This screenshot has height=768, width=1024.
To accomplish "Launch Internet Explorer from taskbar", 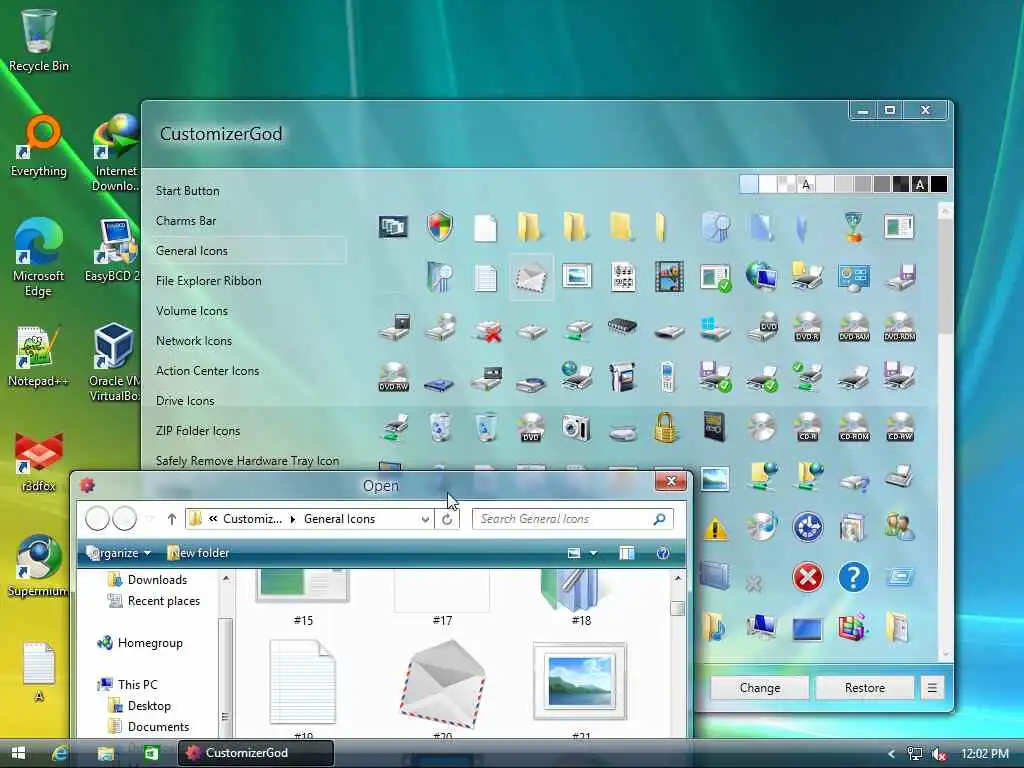I will (61, 753).
